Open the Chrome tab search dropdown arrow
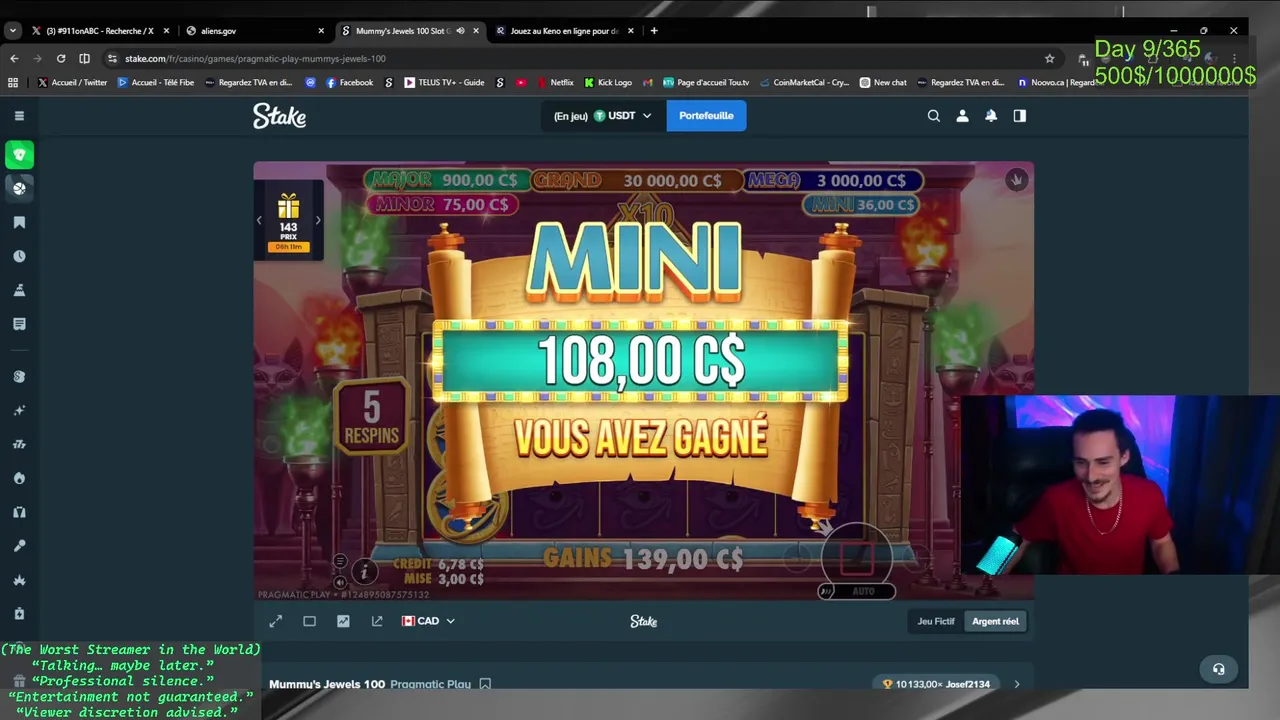The height and width of the screenshot is (720, 1280). point(13,31)
